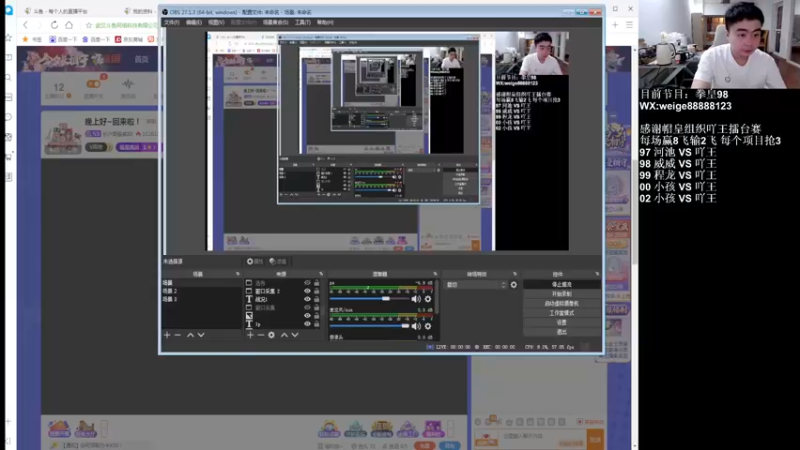Viewport: 800px width, 450px height.
Task: Click the orange 发送 chat send button
Action: coord(596,439)
